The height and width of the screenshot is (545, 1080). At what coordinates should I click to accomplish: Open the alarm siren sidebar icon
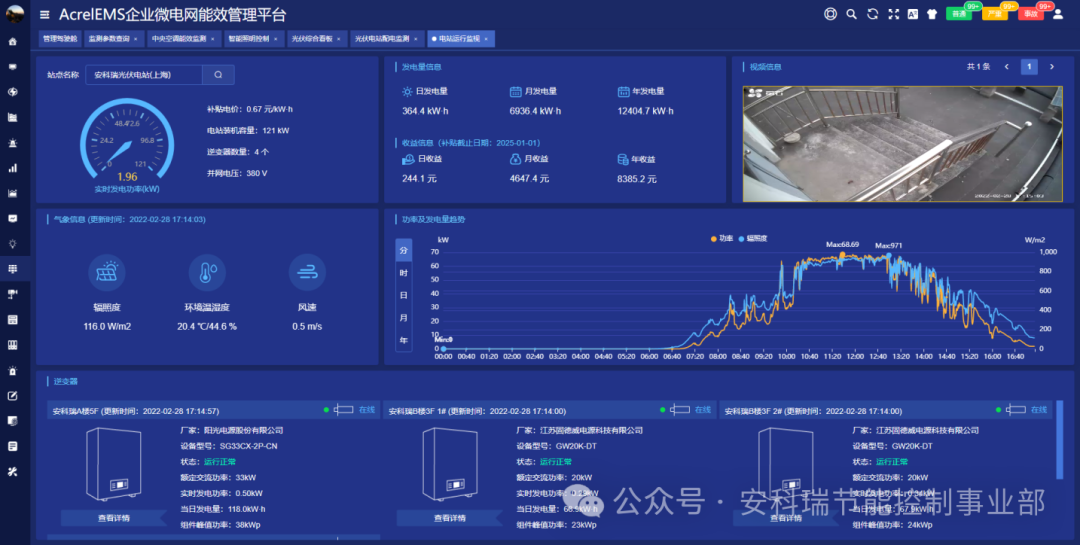pos(12,143)
